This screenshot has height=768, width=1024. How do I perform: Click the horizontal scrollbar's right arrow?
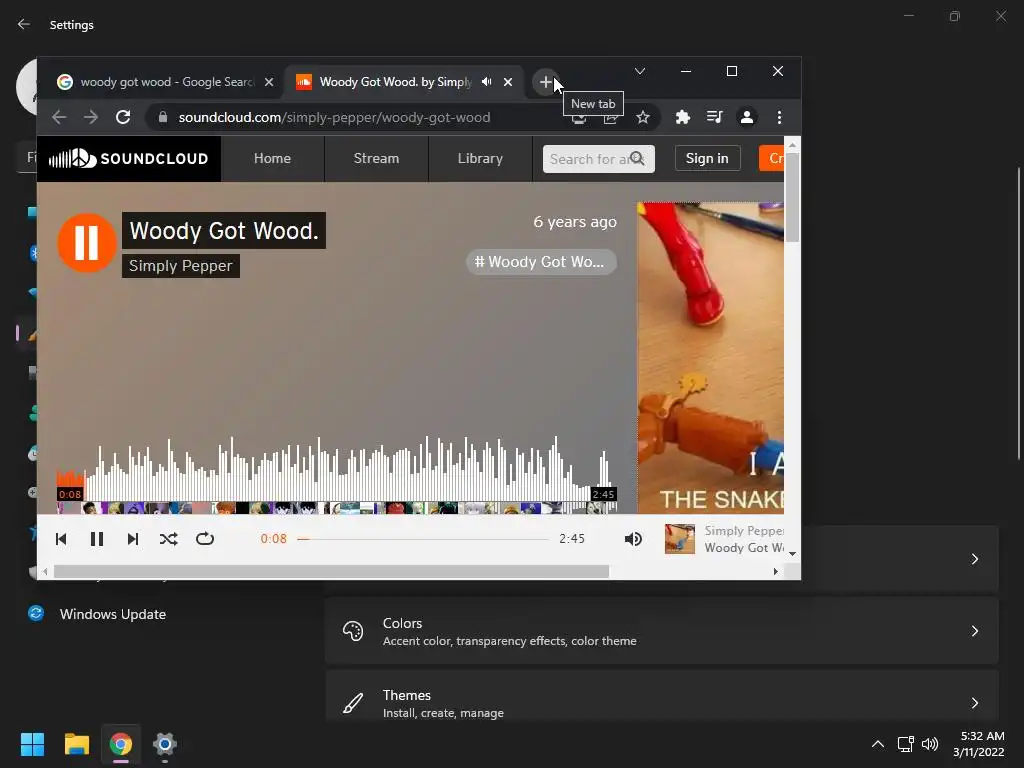pos(775,572)
